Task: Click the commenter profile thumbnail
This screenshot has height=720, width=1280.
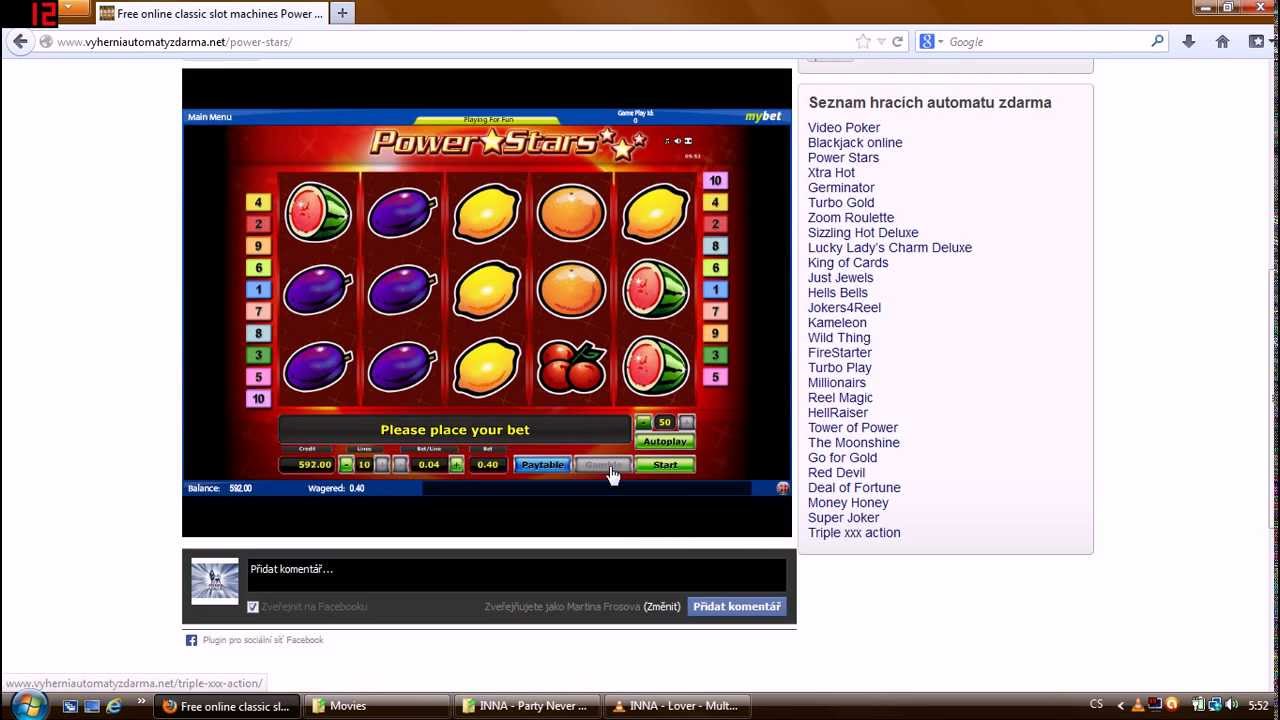Action: 215,582
